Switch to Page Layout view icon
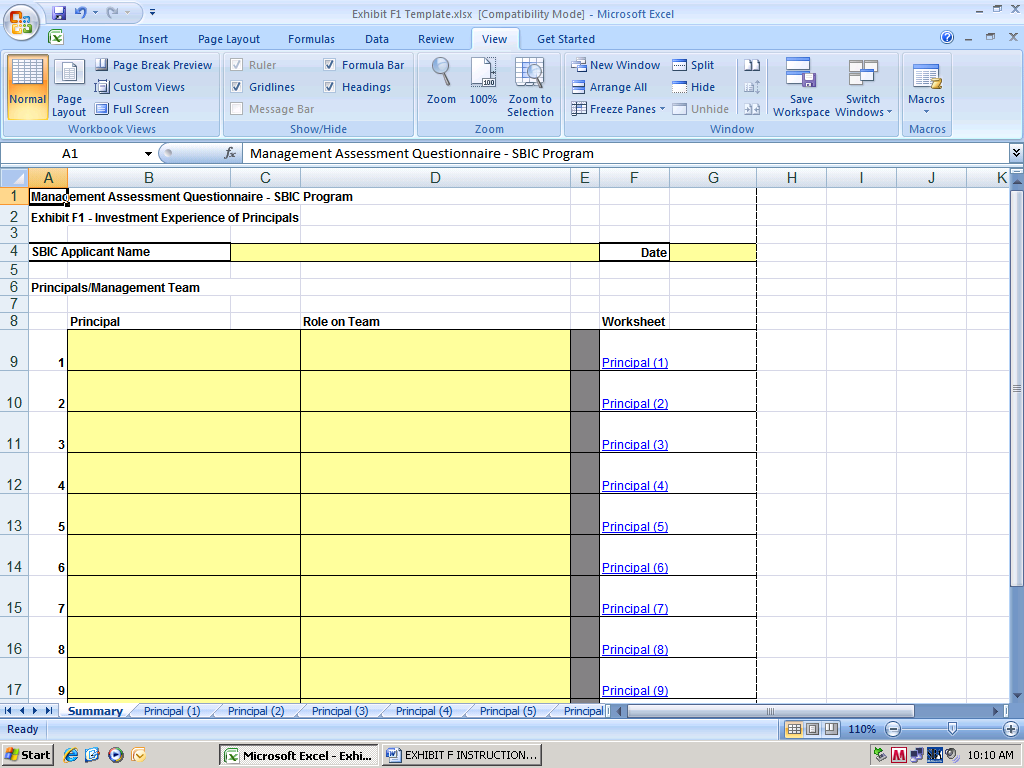The image size is (1024, 768). [x=69, y=75]
